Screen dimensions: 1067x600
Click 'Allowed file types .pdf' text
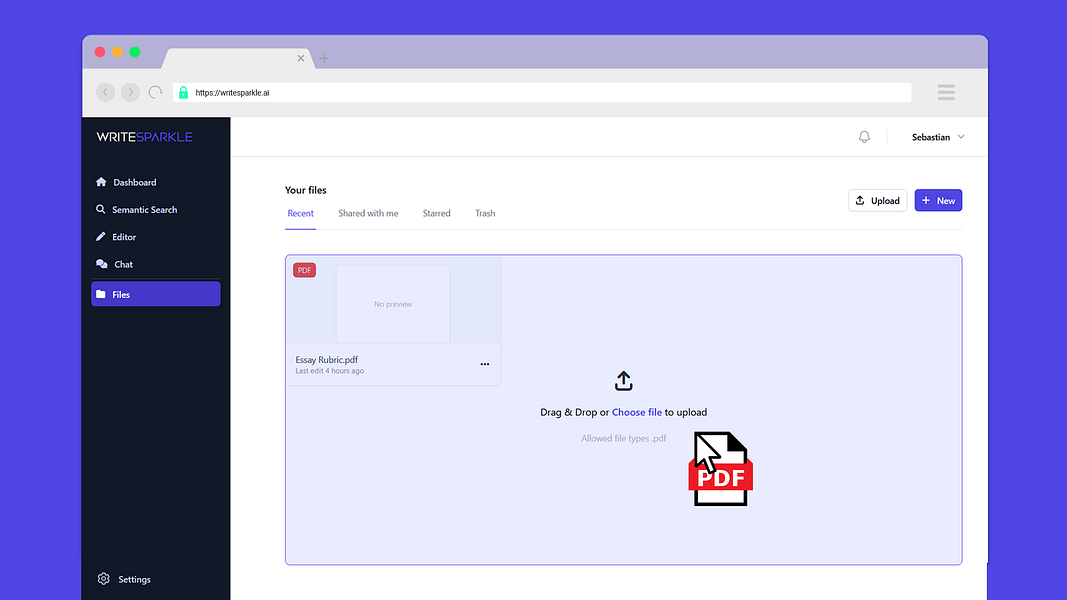click(623, 439)
